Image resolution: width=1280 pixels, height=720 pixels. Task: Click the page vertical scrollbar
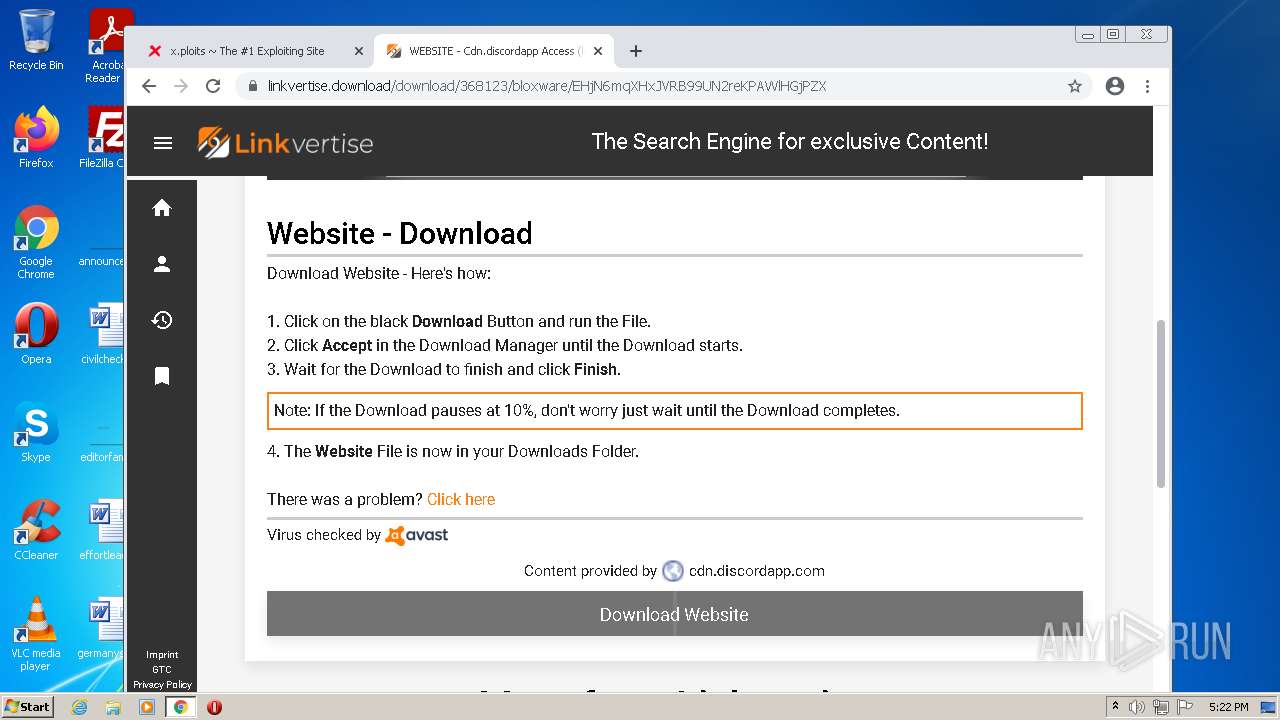[1161, 404]
